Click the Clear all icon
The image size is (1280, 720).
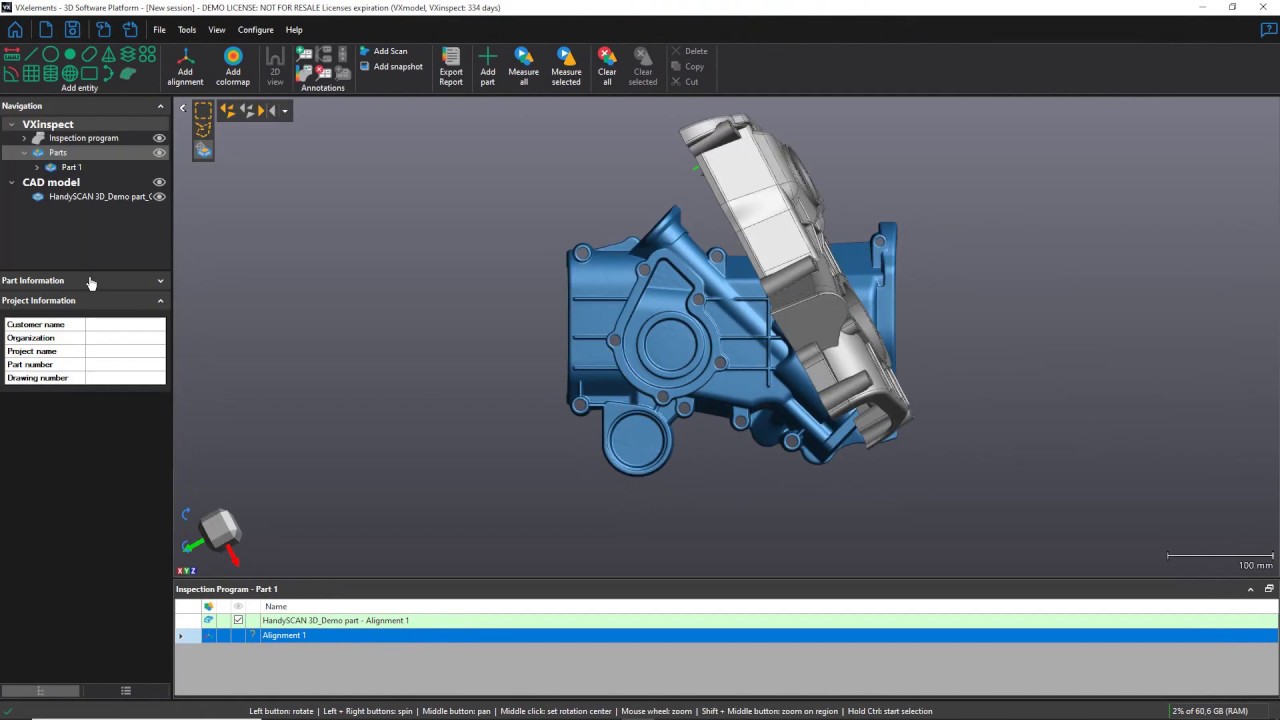[x=606, y=62]
